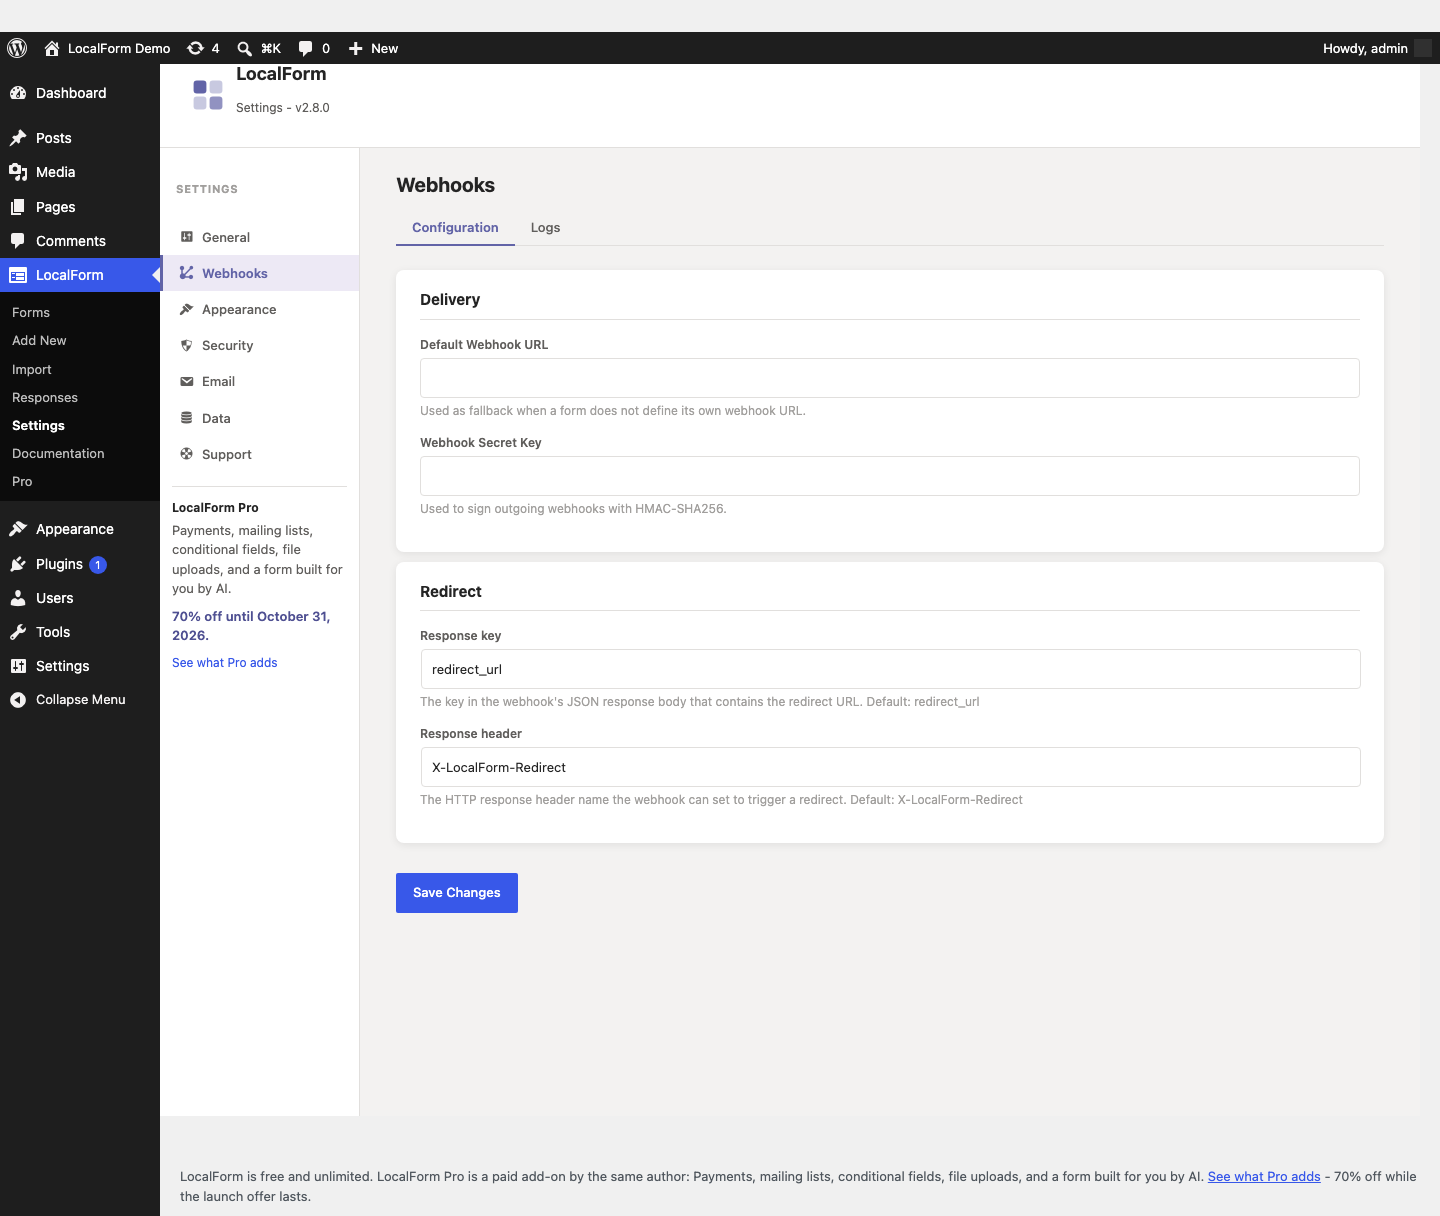The image size is (1440, 1216).
Task: Click the plus New icon in admin bar
Action: tap(355, 48)
